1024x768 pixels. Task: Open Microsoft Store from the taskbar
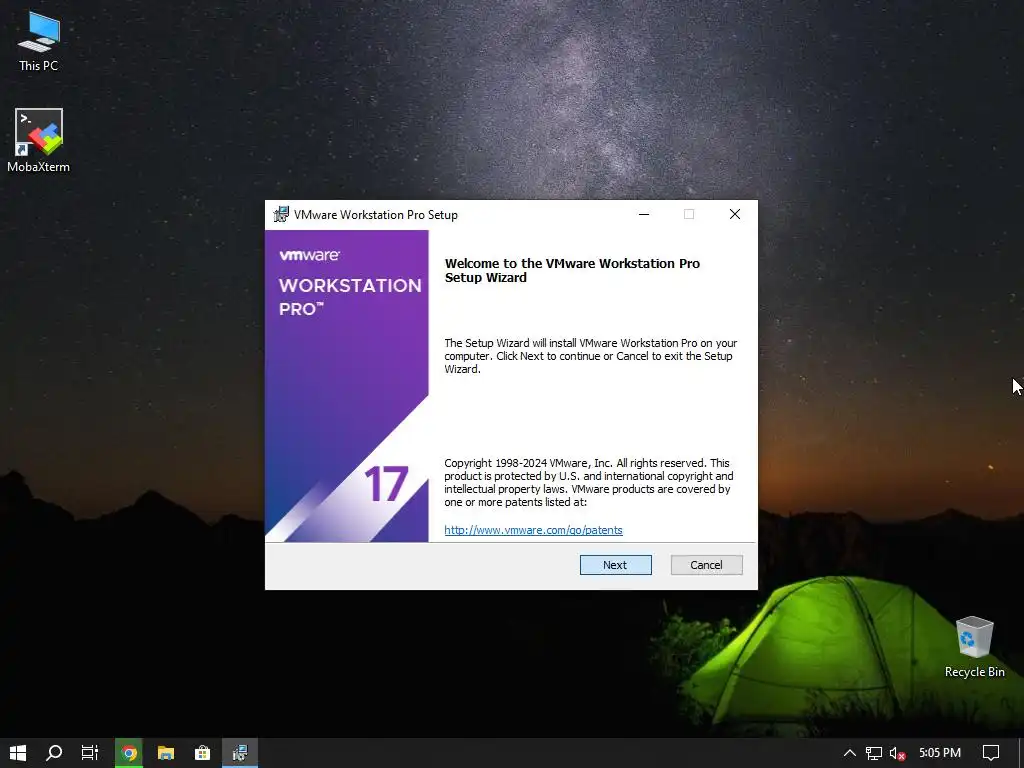(202, 753)
